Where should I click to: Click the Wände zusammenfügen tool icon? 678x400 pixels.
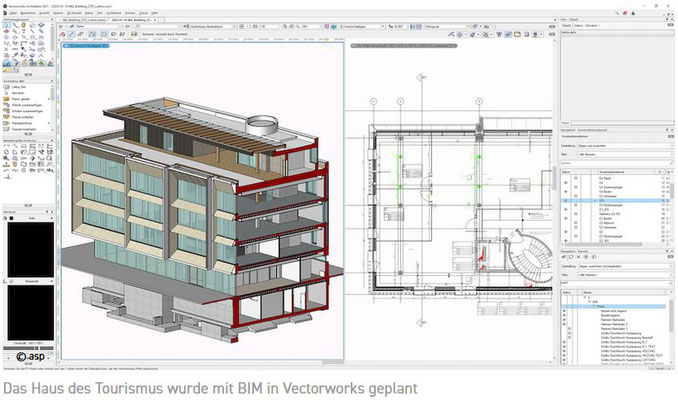(6, 105)
